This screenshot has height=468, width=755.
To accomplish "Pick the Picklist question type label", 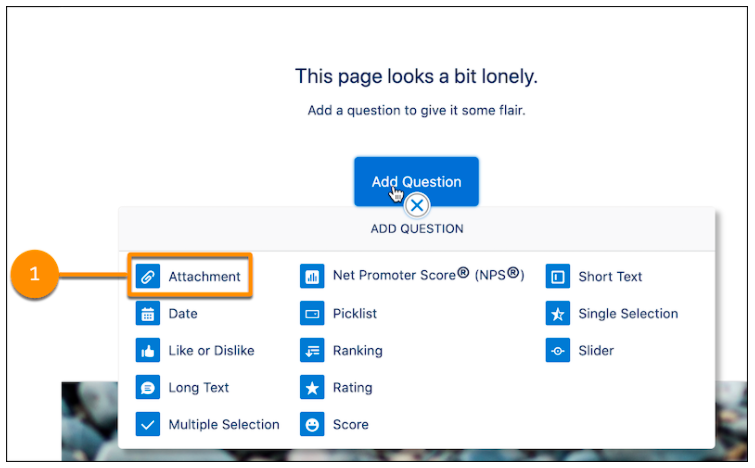I will tap(355, 313).
